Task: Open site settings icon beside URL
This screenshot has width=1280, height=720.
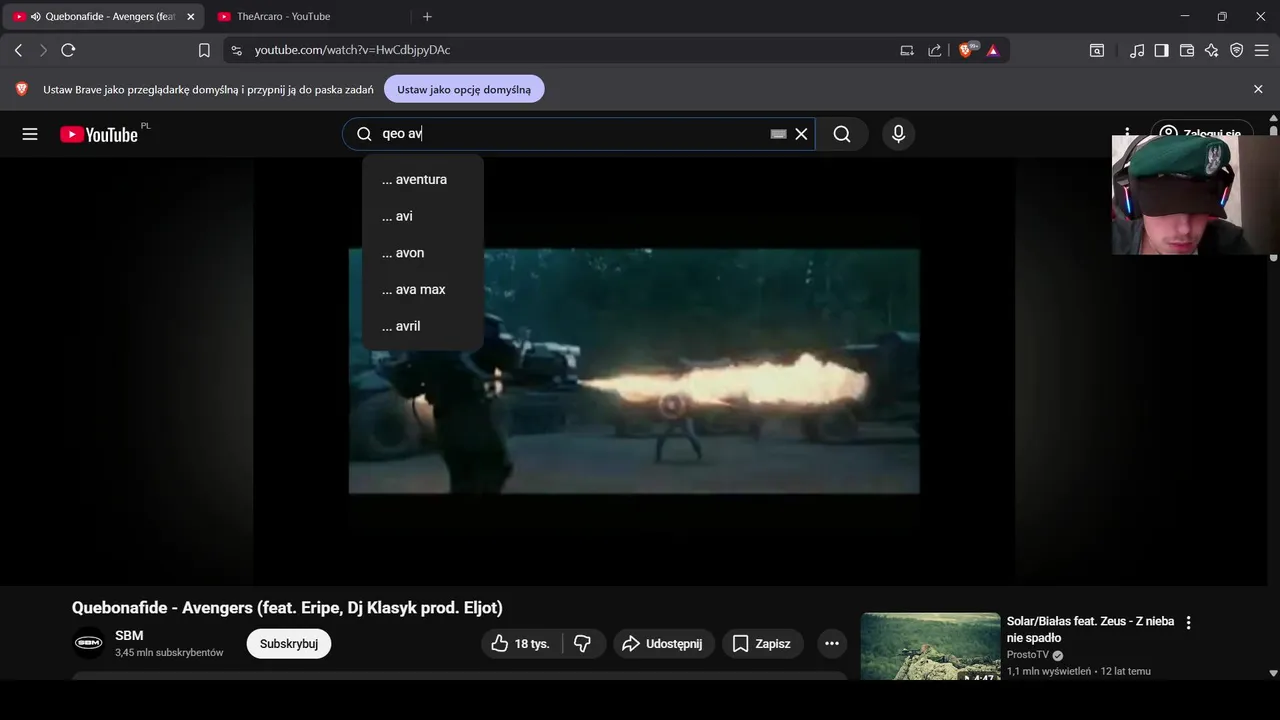Action: pyautogui.click(x=235, y=50)
